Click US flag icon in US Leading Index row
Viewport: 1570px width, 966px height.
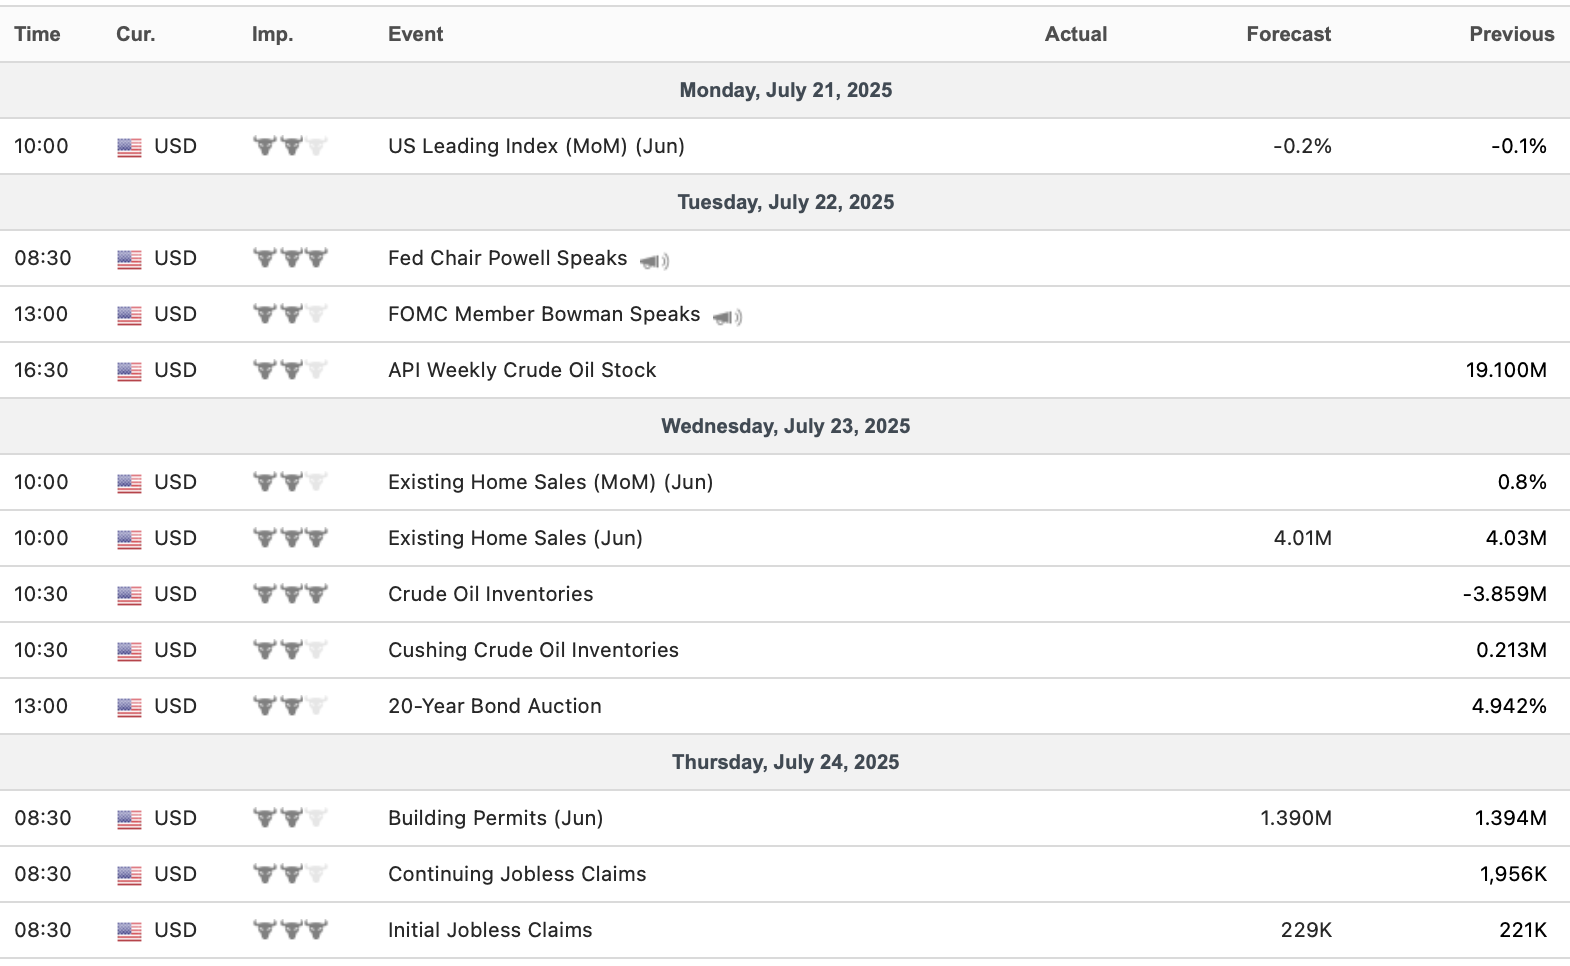point(129,147)
